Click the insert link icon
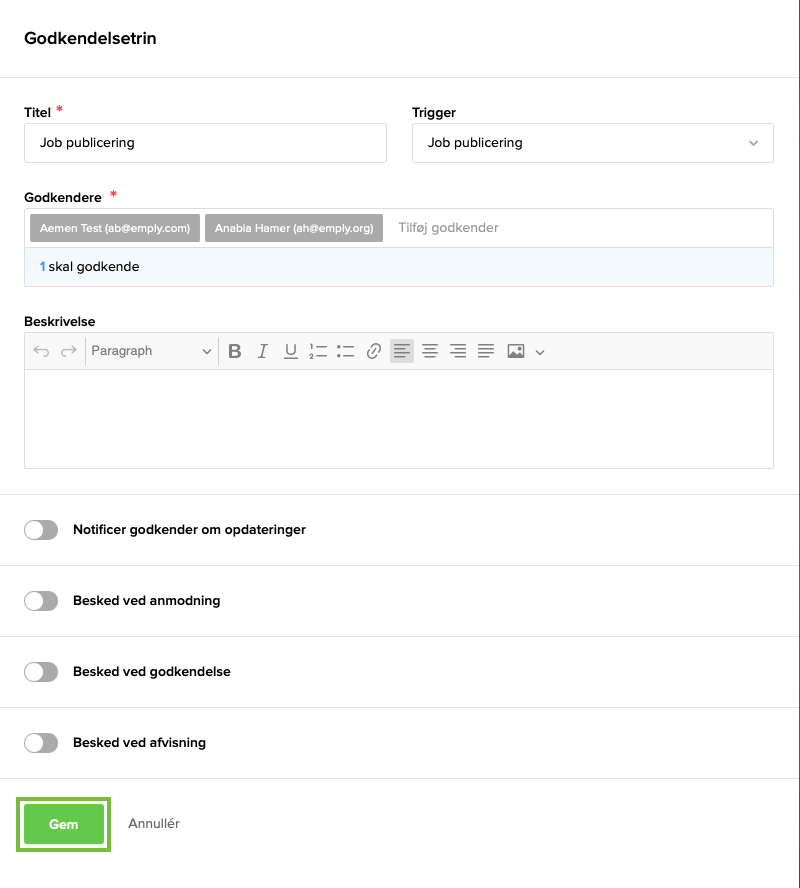 pyautogui.click(x=374, y=351)
